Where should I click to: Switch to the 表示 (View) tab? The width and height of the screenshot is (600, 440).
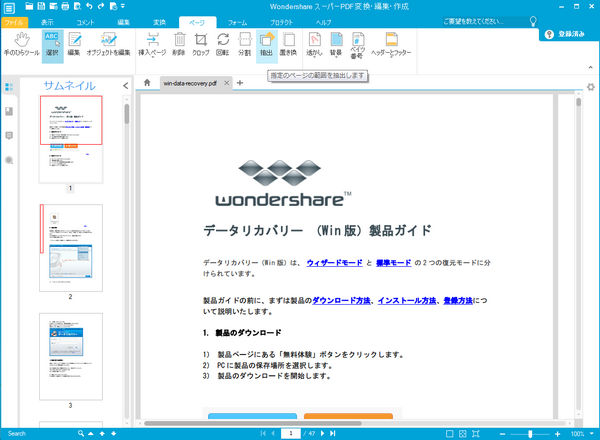coord(47,23)
